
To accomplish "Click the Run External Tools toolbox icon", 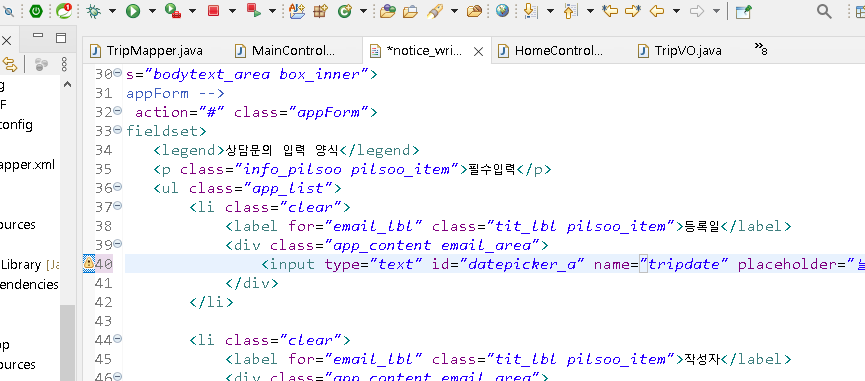I will pos(174,10).
